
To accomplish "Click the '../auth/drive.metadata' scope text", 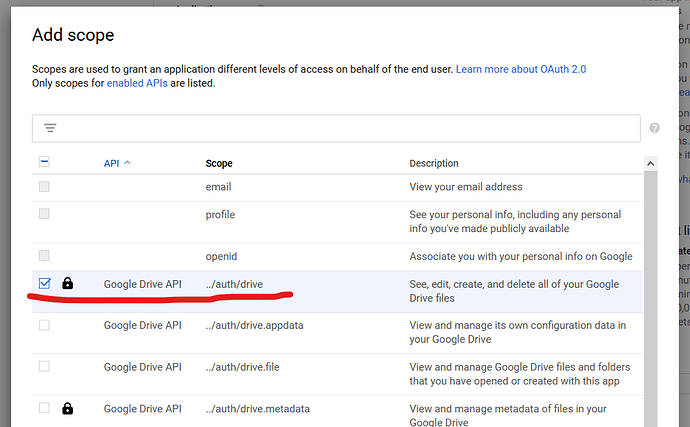I will pyautogui.click(x=257, y=409).
